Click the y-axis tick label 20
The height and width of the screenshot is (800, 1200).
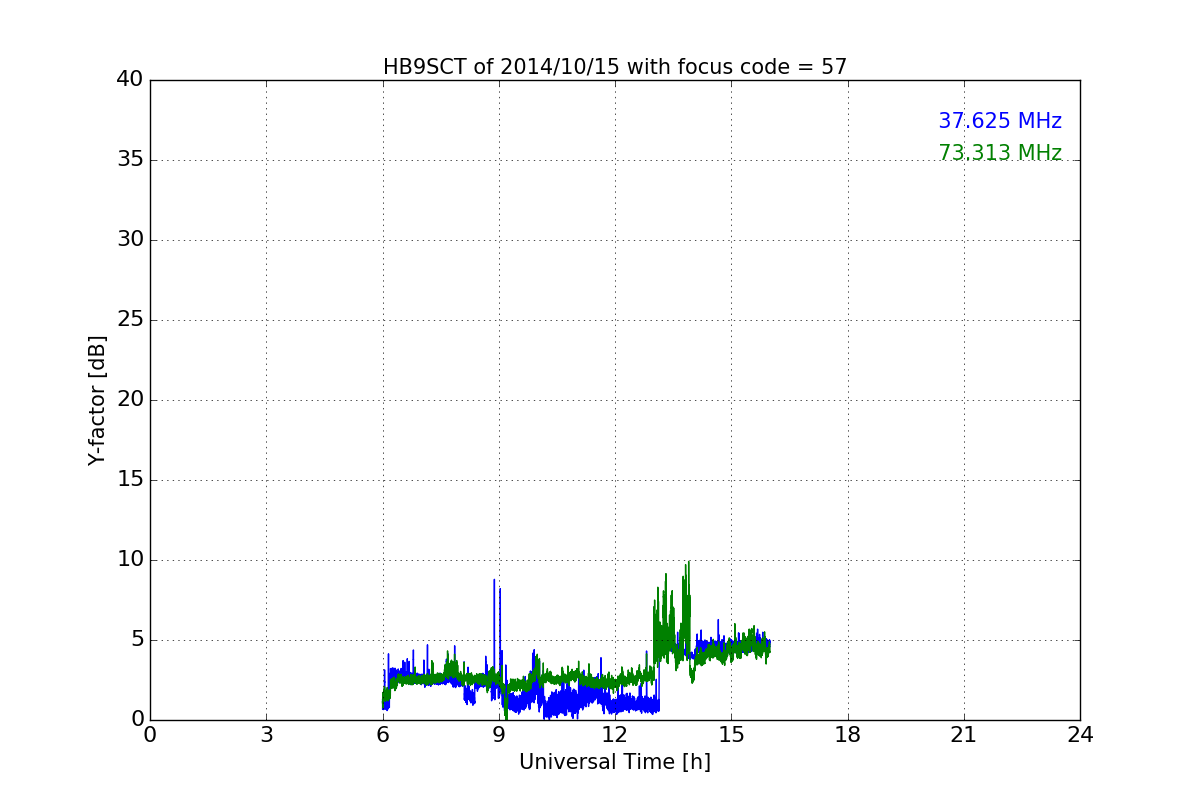[x=130, y=399]
